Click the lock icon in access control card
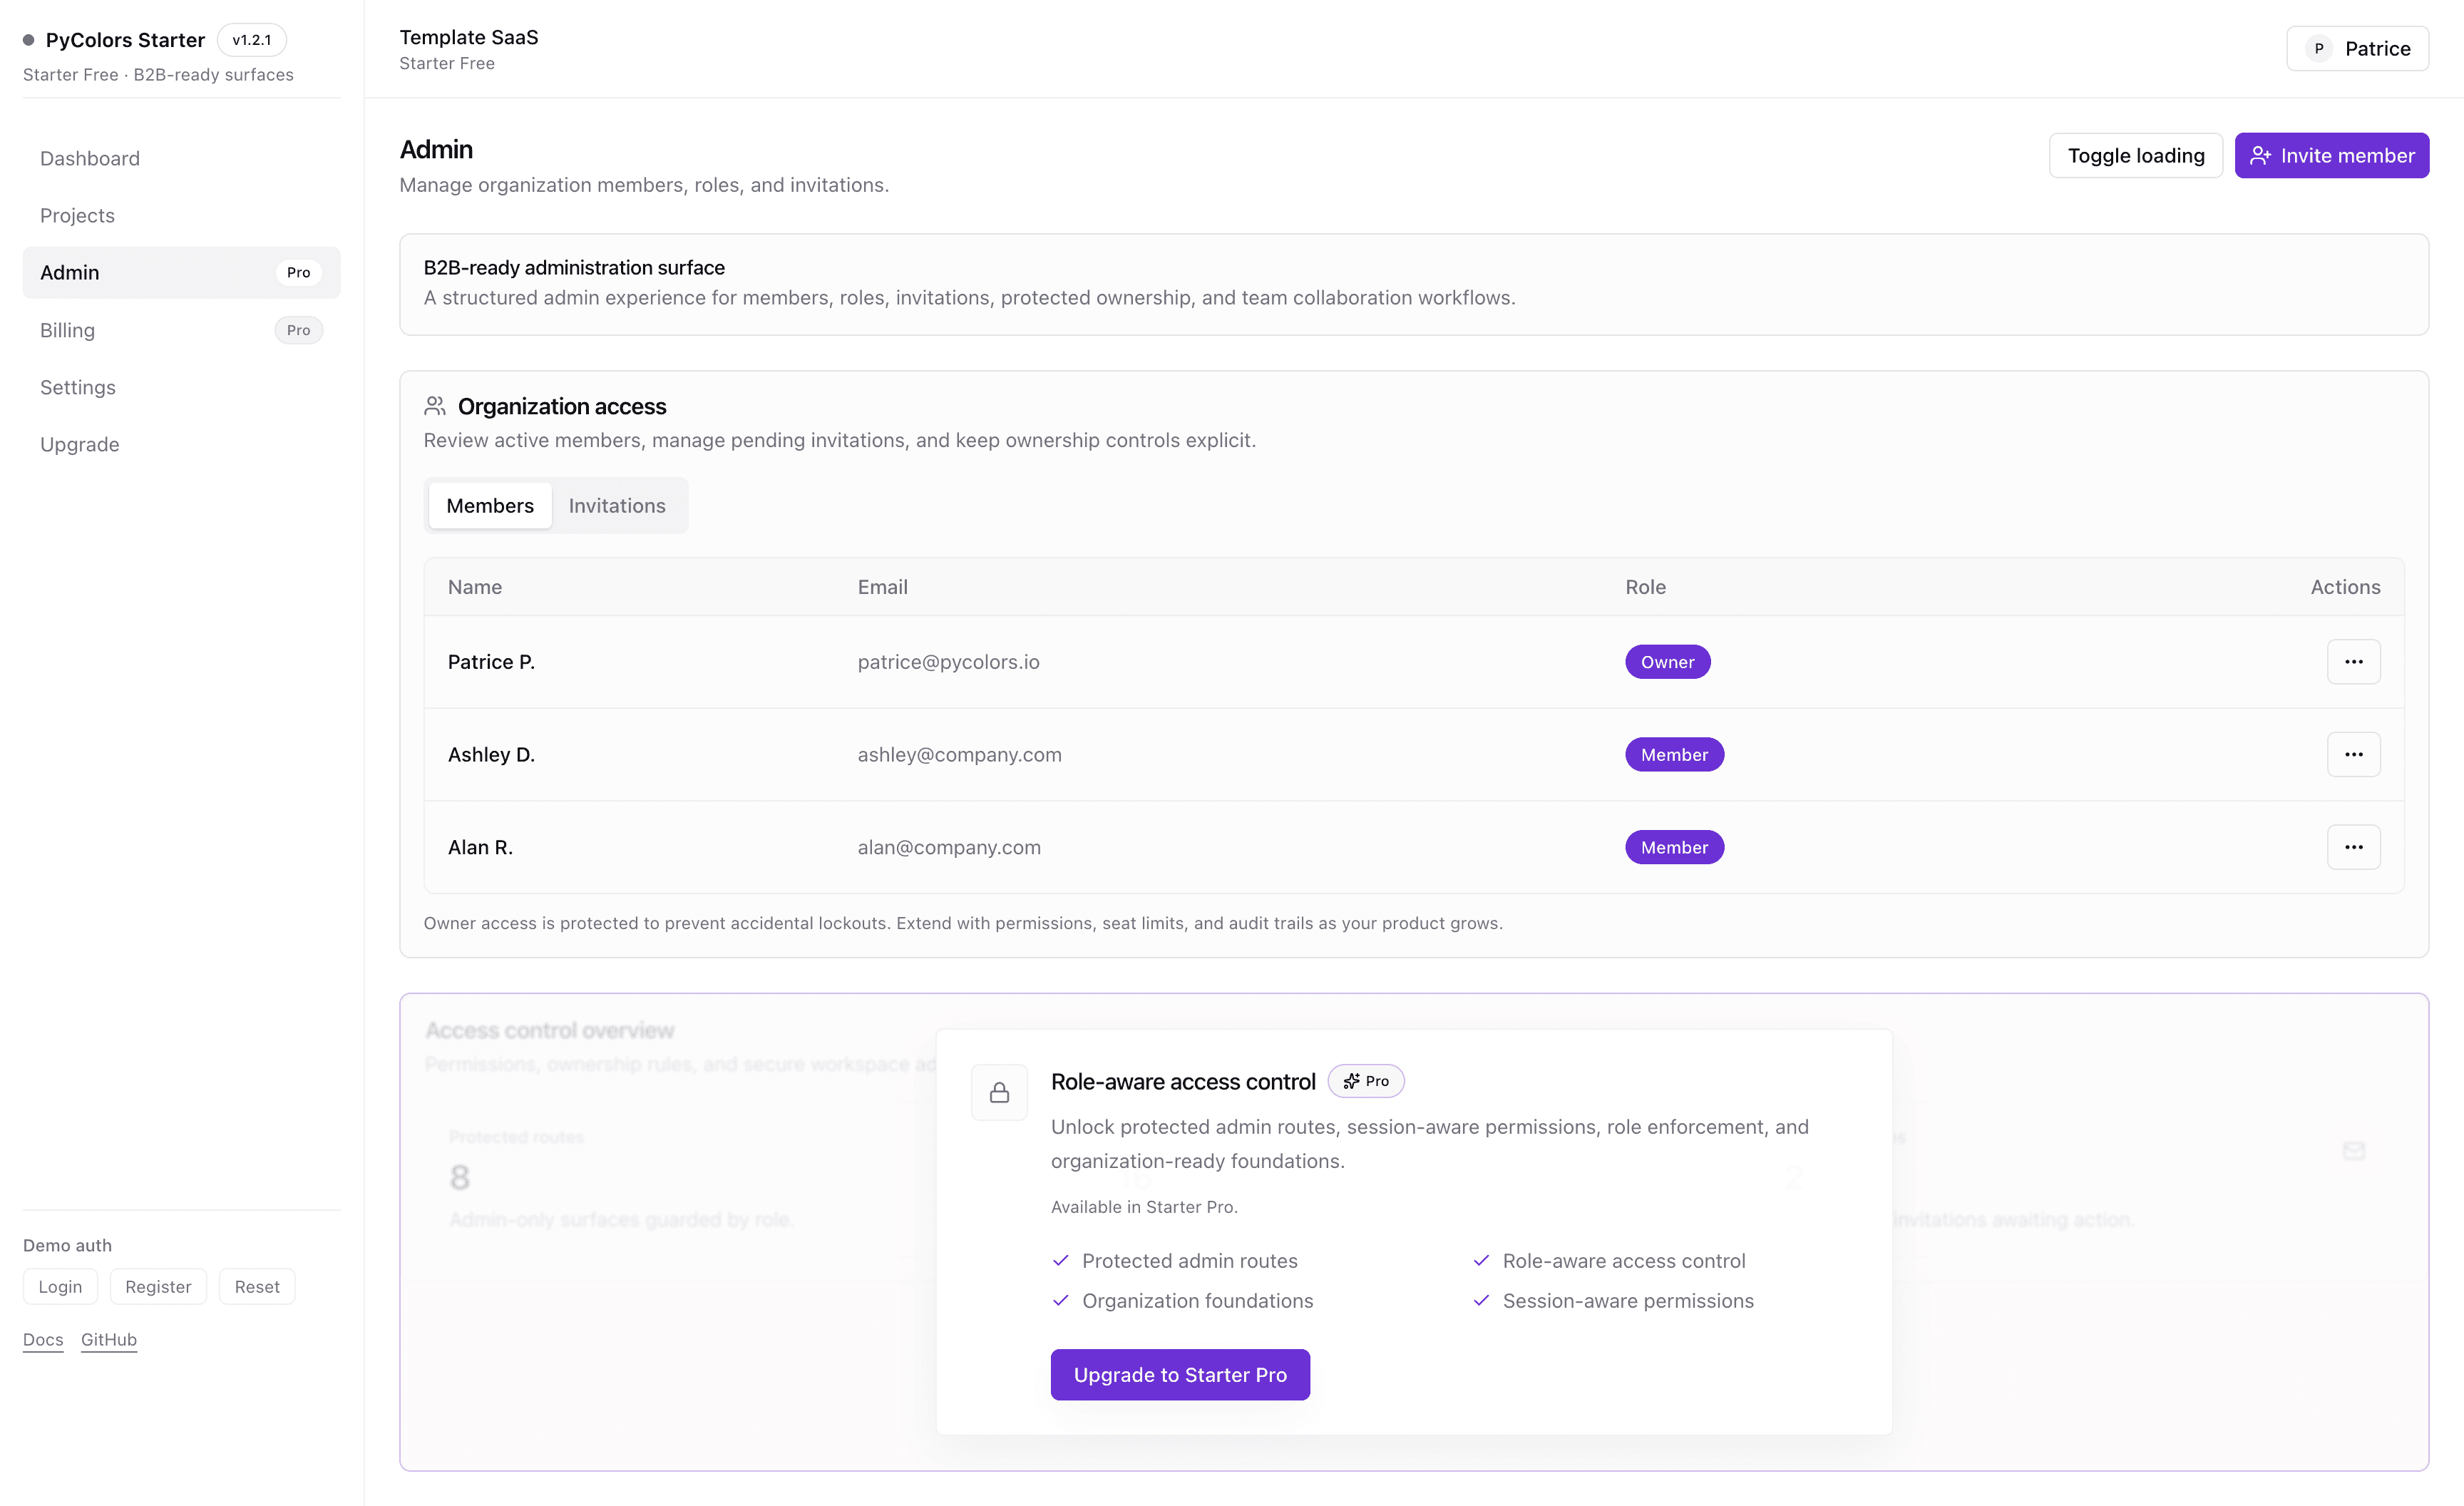 pos(999,1092)
